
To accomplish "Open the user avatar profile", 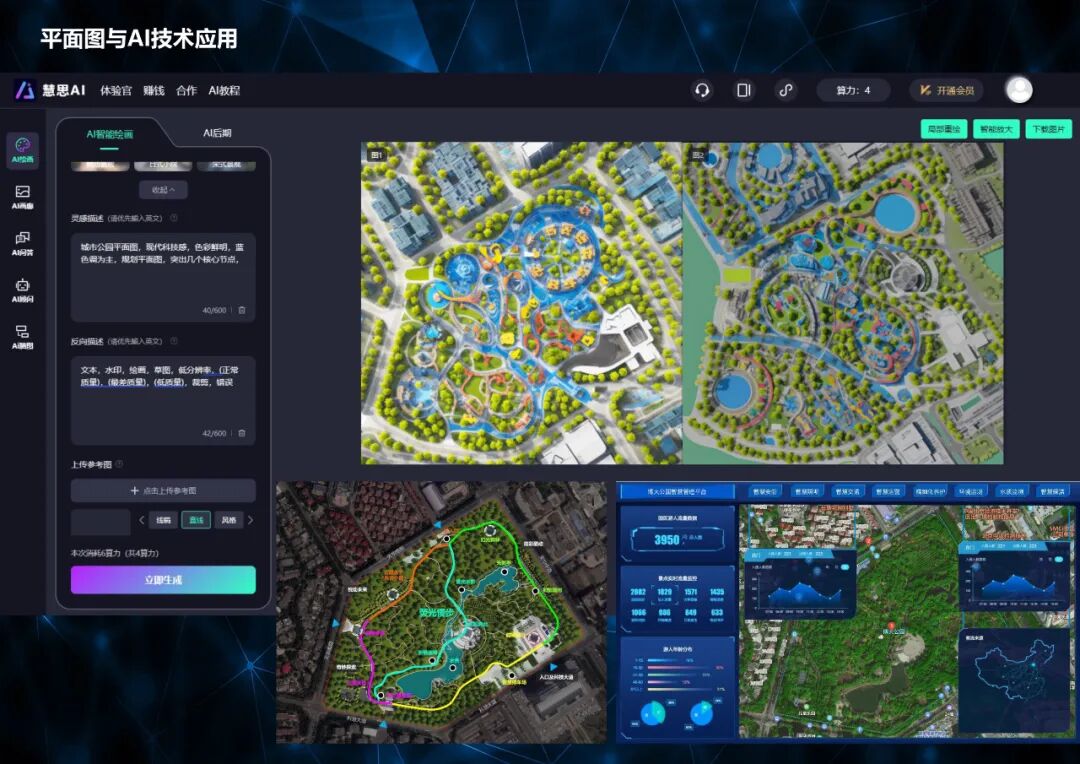I will (x=1019, y=90).
